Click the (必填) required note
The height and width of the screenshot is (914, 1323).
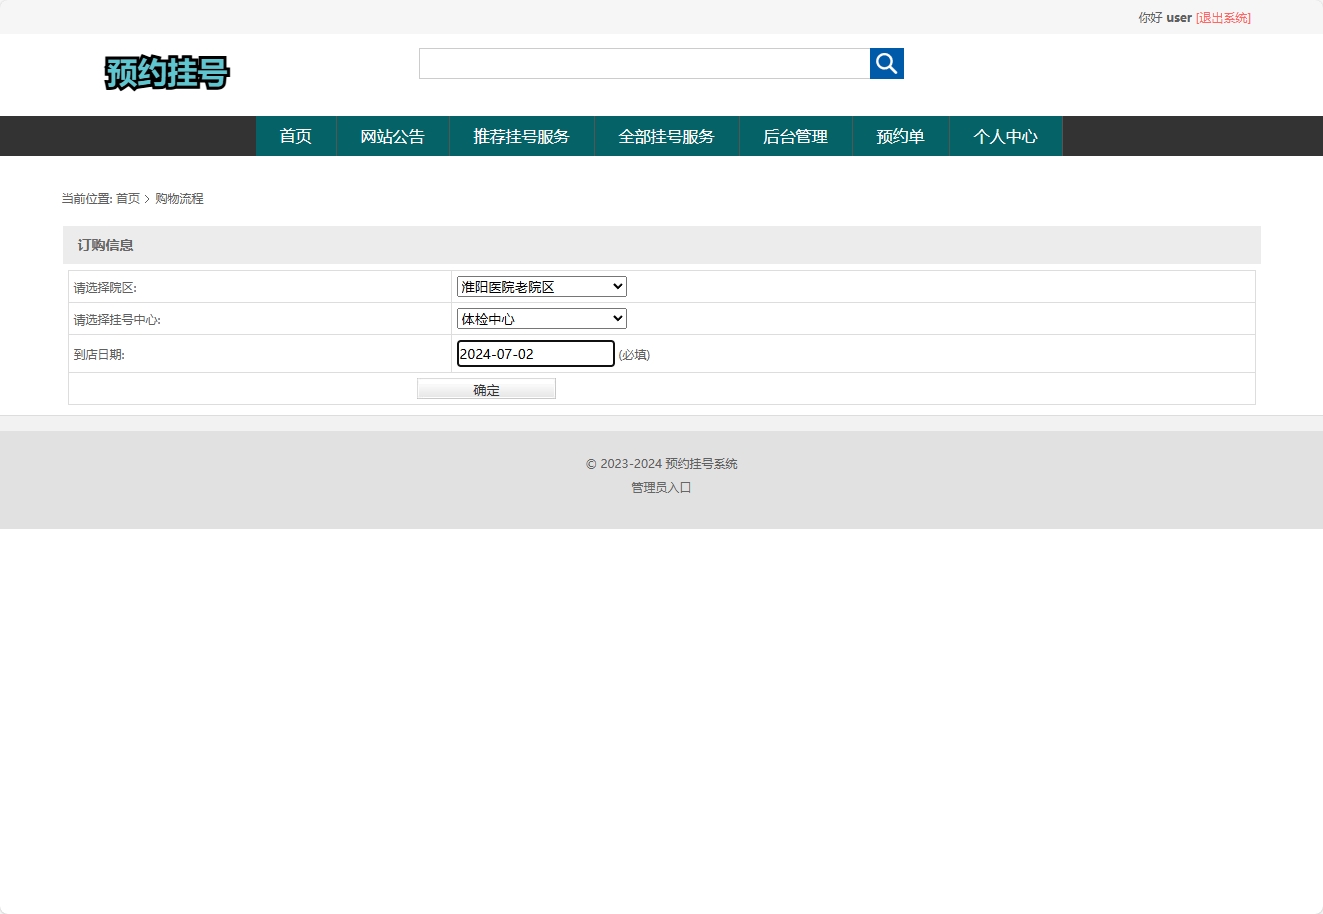[x=634, y=355]
